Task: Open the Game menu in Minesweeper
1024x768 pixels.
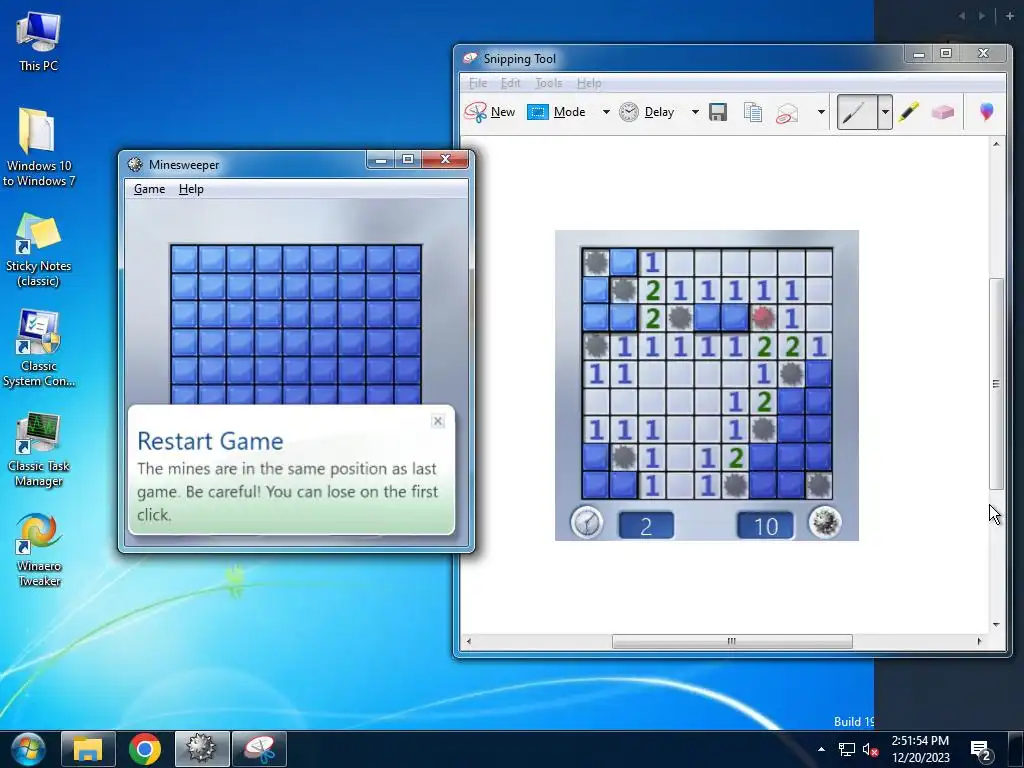Action: pos(150,189)
